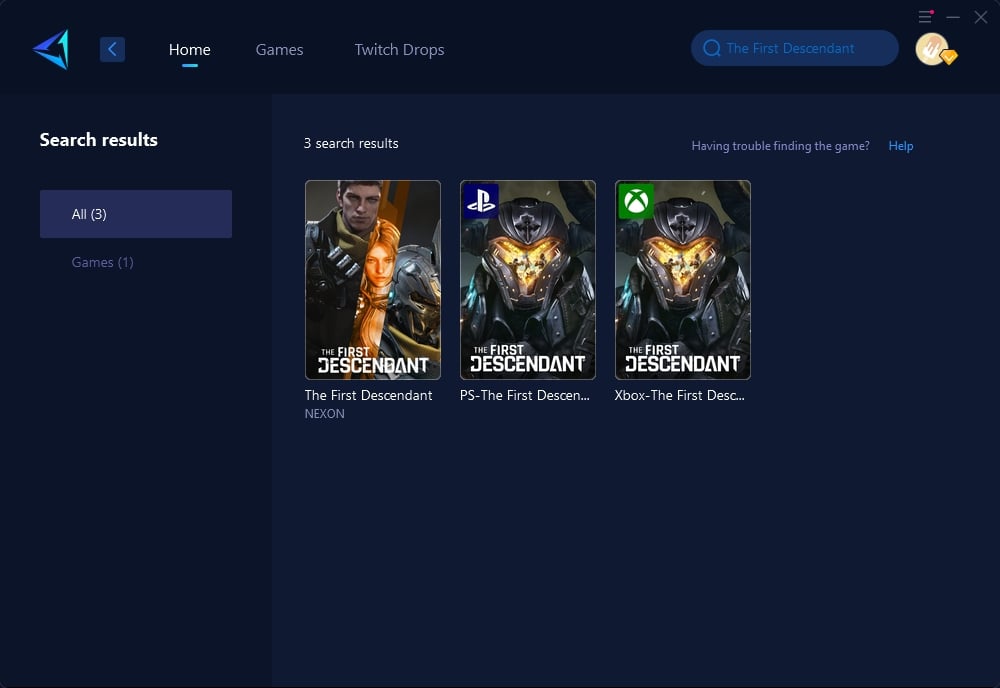Screen dimensions: 1000x688
Task: Open The First Descendant PC cover thumbnail
Action: [372, 280]
